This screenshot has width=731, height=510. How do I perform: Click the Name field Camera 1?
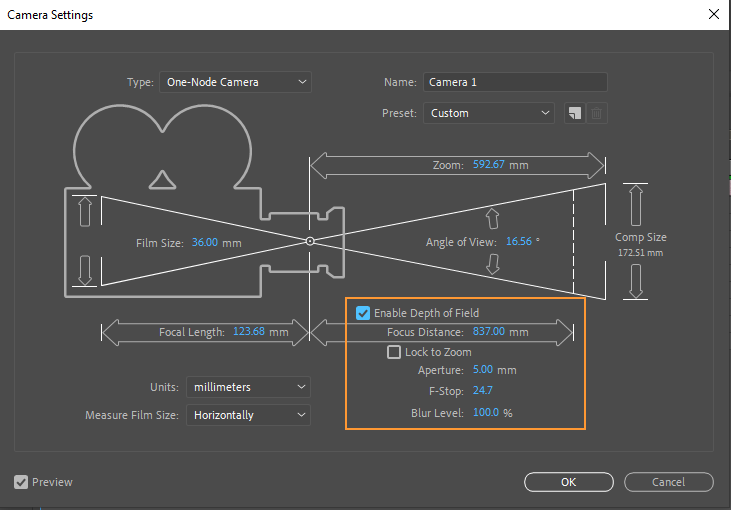pyautogui.click(x=515, y=82)
